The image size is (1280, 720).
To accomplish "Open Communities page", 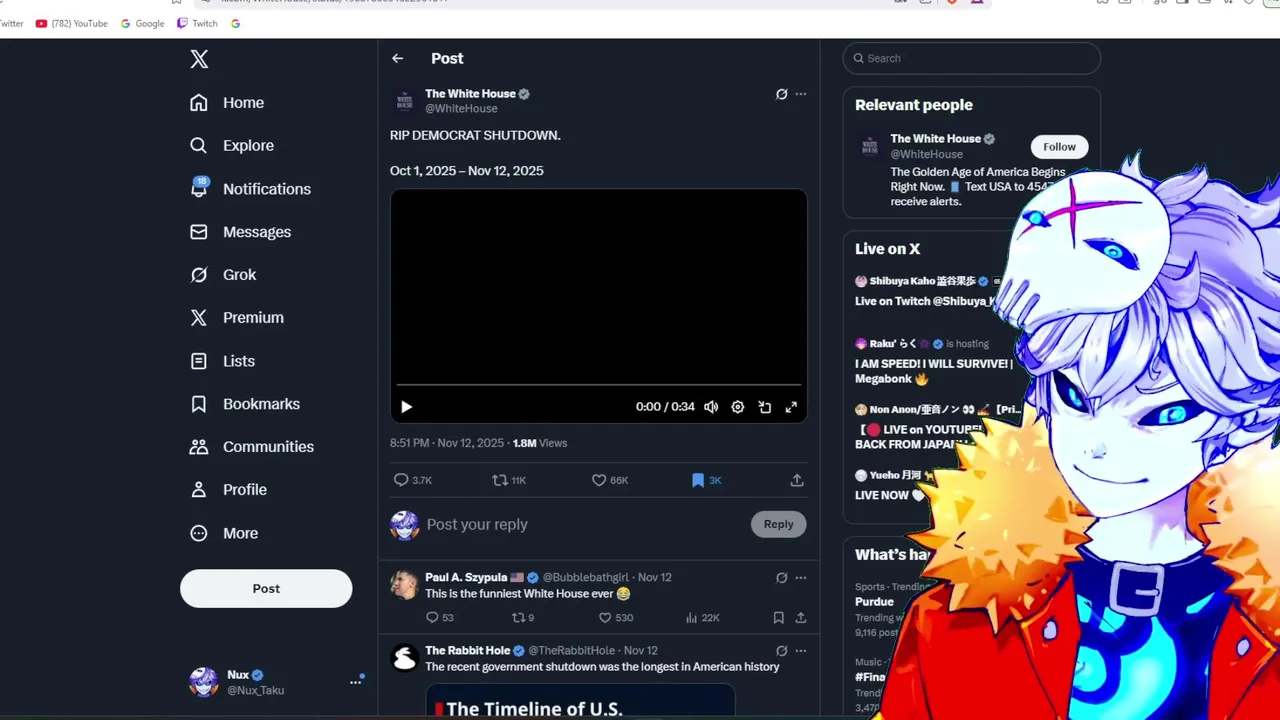I will click(252, 447).
